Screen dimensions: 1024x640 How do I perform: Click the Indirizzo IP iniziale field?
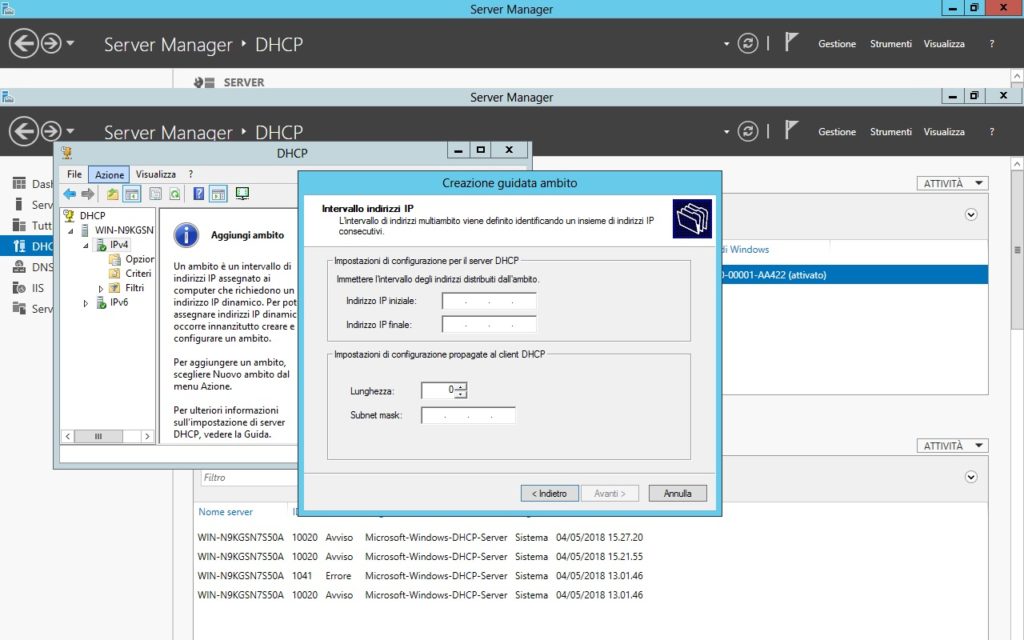coord(489,301)
